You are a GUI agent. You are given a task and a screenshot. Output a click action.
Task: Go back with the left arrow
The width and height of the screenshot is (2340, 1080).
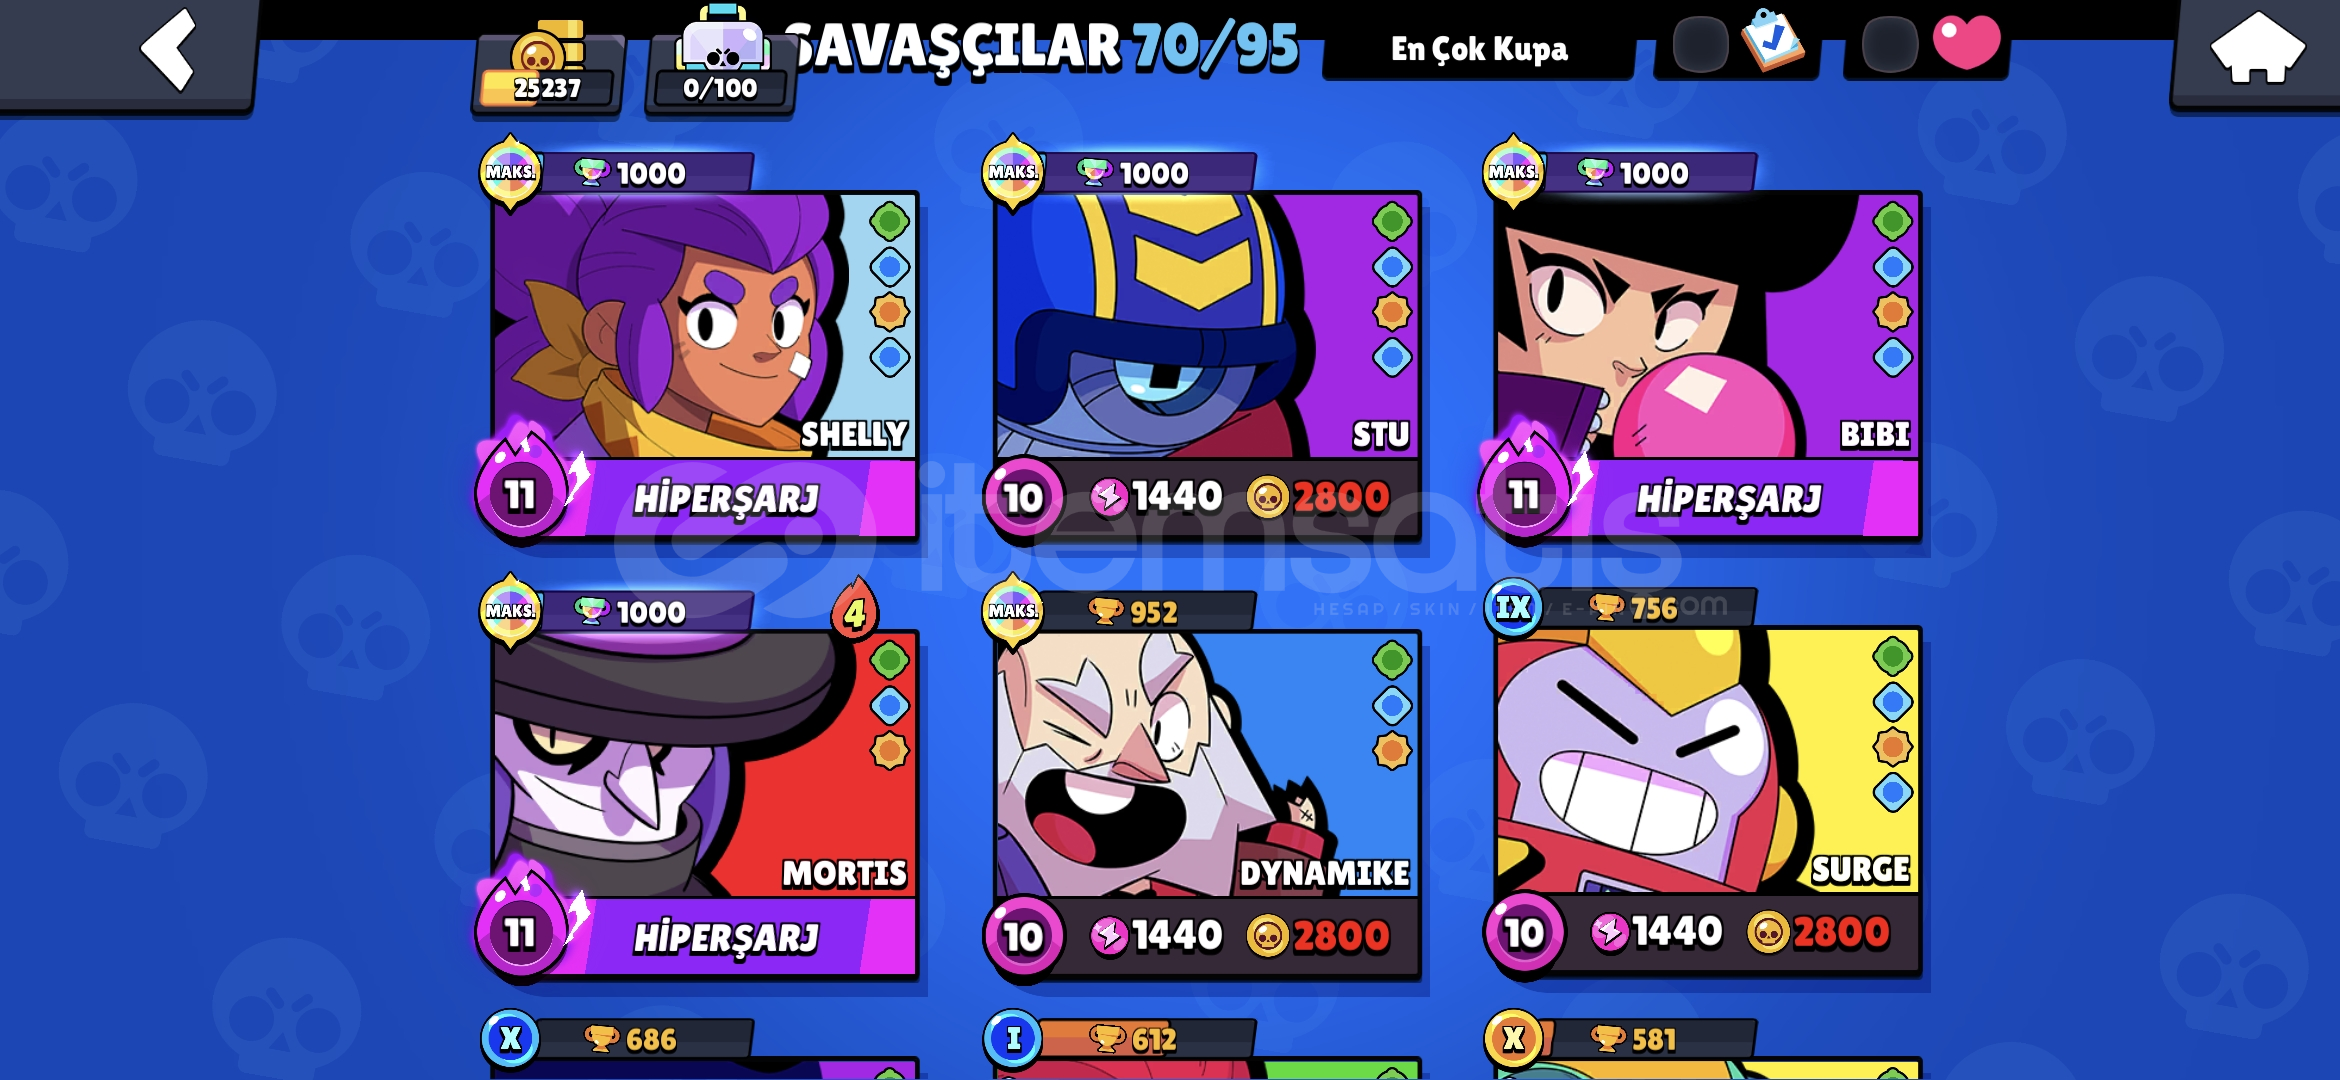click(168, 50)
